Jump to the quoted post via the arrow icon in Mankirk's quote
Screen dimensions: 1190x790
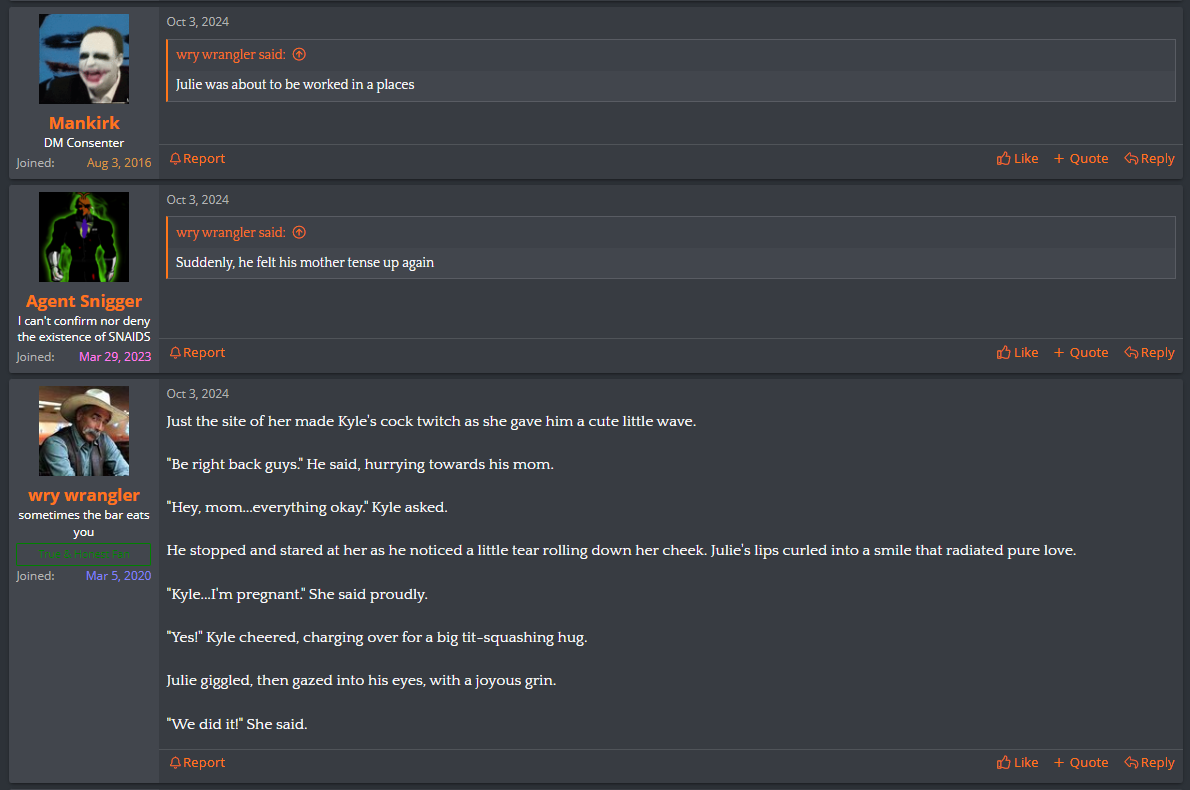299,55
